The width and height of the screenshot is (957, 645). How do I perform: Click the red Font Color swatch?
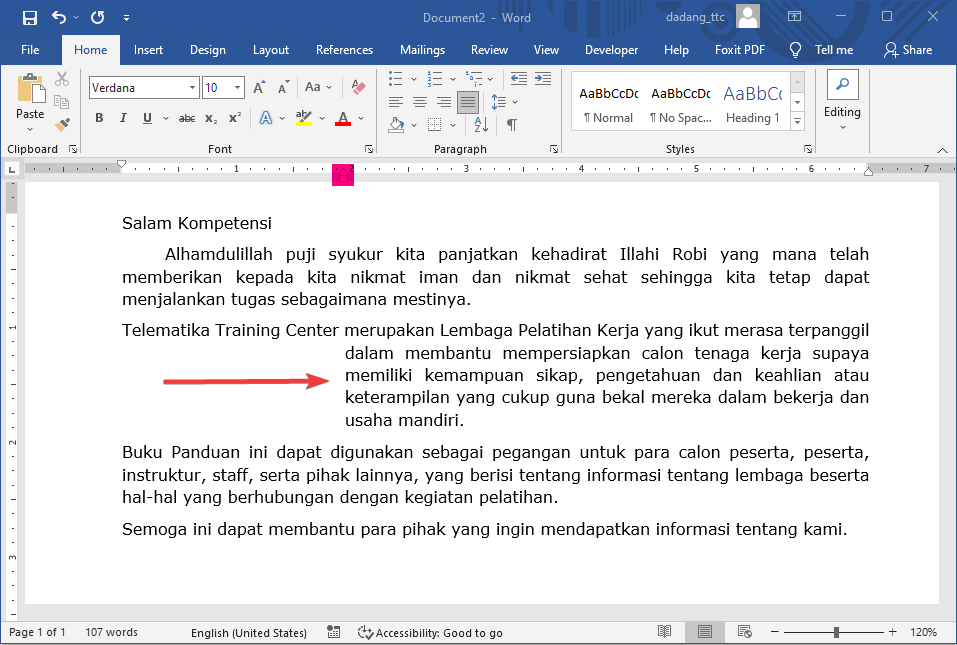(343, 119)
